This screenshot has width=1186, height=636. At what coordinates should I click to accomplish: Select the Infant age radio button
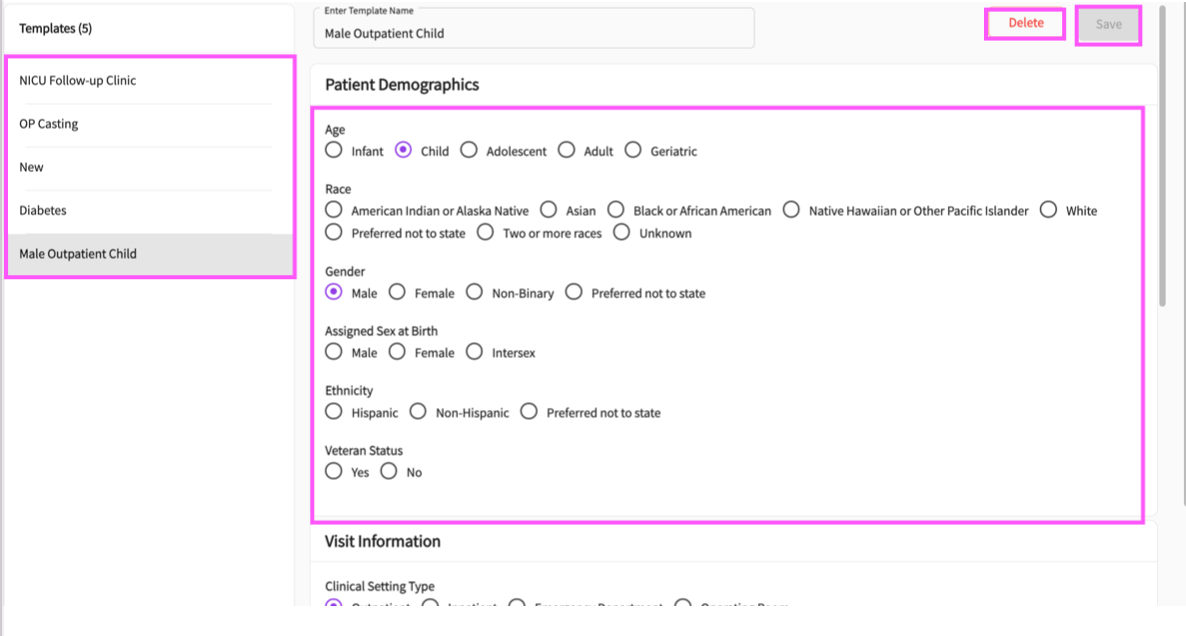pos(334,151)
